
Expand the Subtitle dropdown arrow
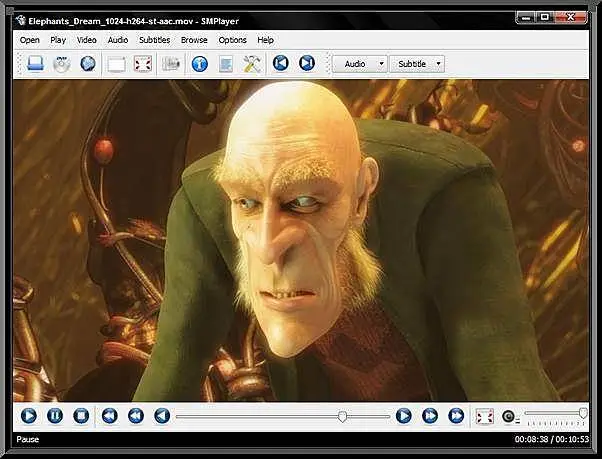coord(438,64)
